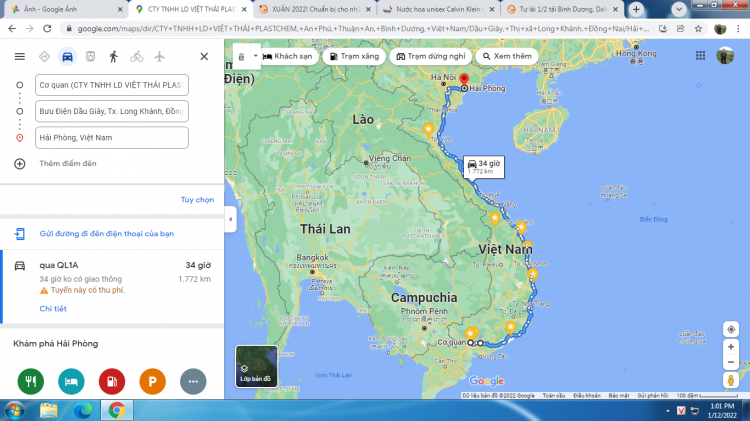Edit the starting point Cơ quan field
This screenshot has height=421, width=750.
point(111,85)
